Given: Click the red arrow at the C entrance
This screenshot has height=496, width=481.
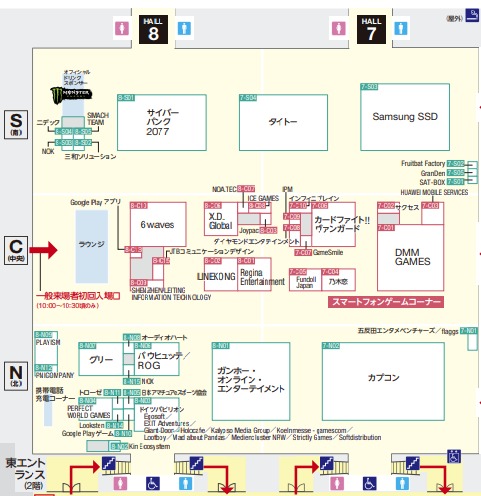Looking at the screenshot, I should [43, 250].
